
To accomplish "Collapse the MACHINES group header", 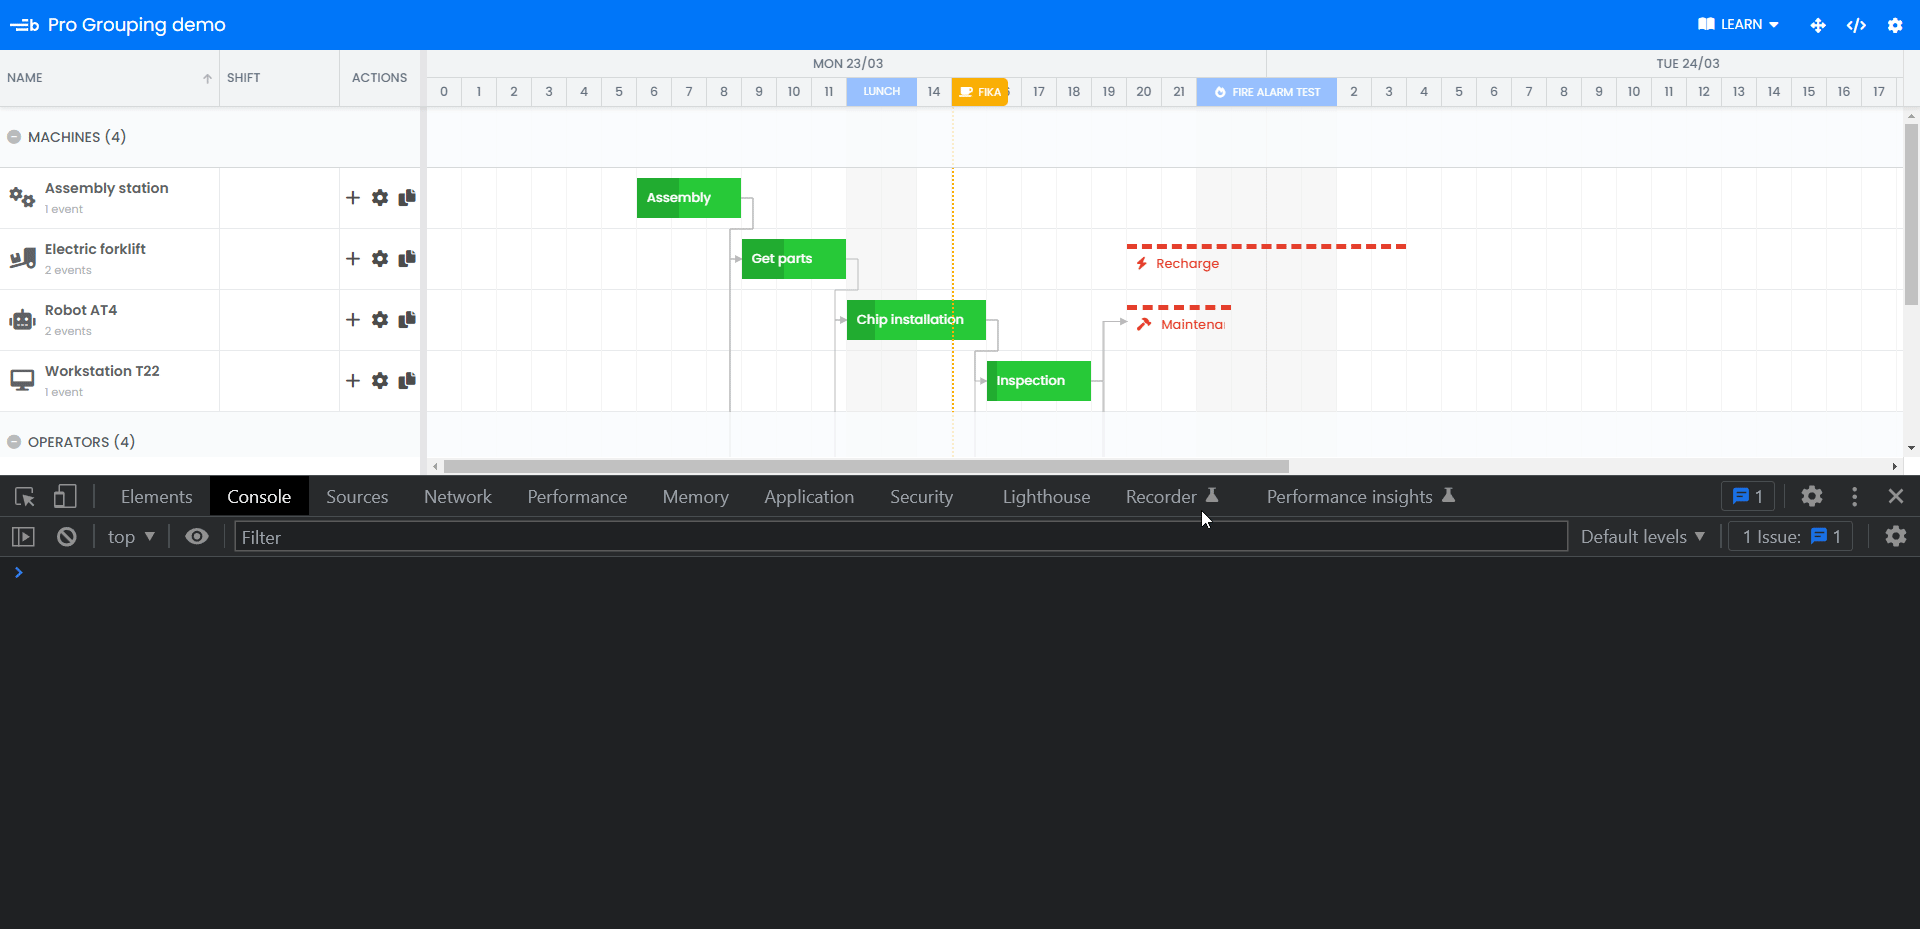I will pyautogui.click(x=13, y=137).
